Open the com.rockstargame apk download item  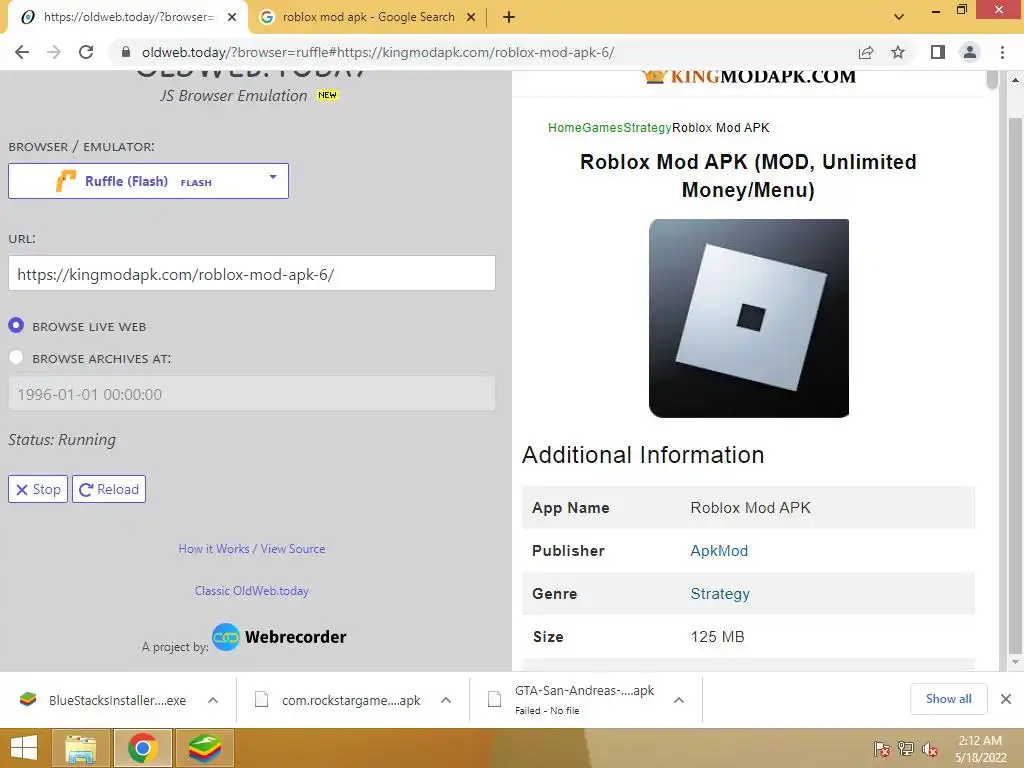(x=338, y=700)
